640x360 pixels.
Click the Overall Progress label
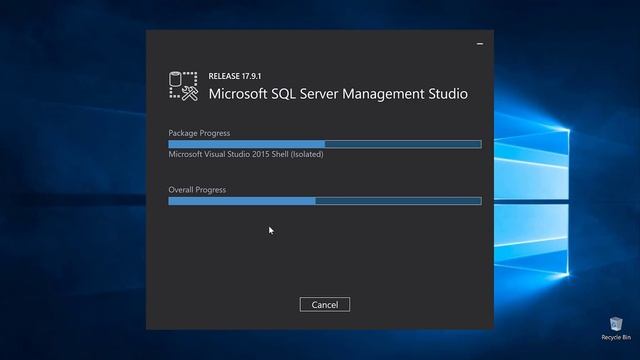coord(197,190)
